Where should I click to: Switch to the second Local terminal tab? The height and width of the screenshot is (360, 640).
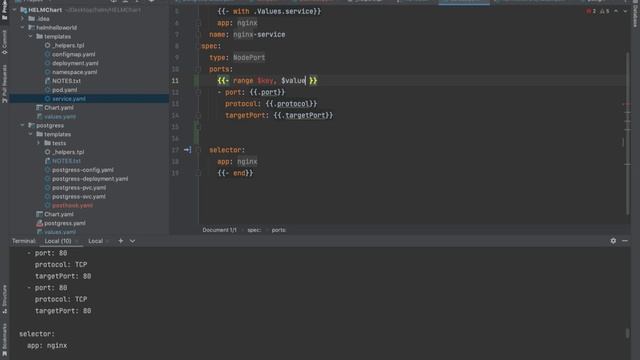click(x=96, y=241)
